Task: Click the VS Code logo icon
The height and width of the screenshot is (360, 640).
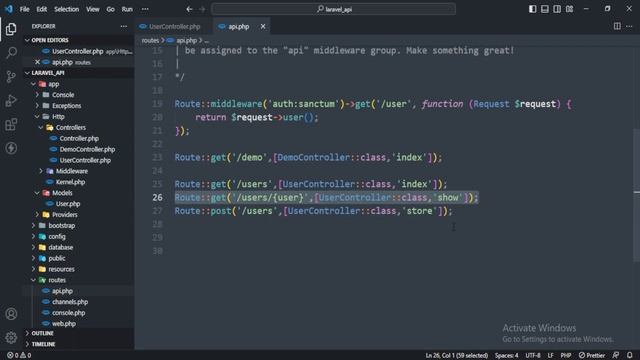Action: pos(9,9)
